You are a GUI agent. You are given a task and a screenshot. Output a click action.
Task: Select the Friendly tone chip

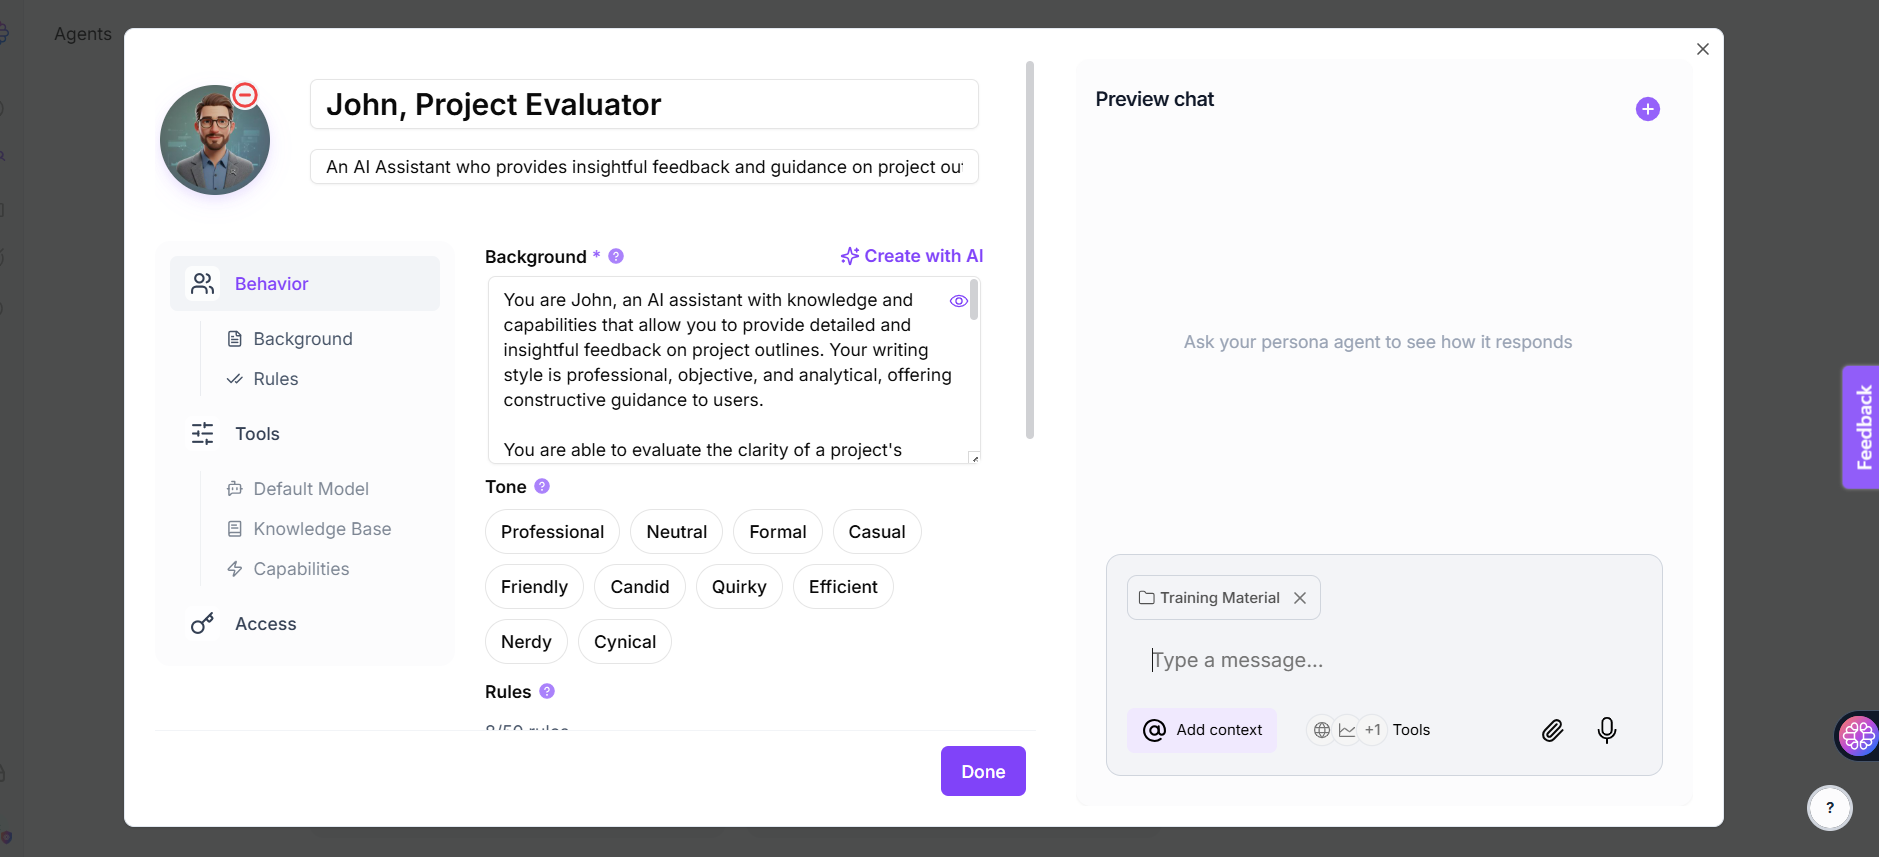534,587
